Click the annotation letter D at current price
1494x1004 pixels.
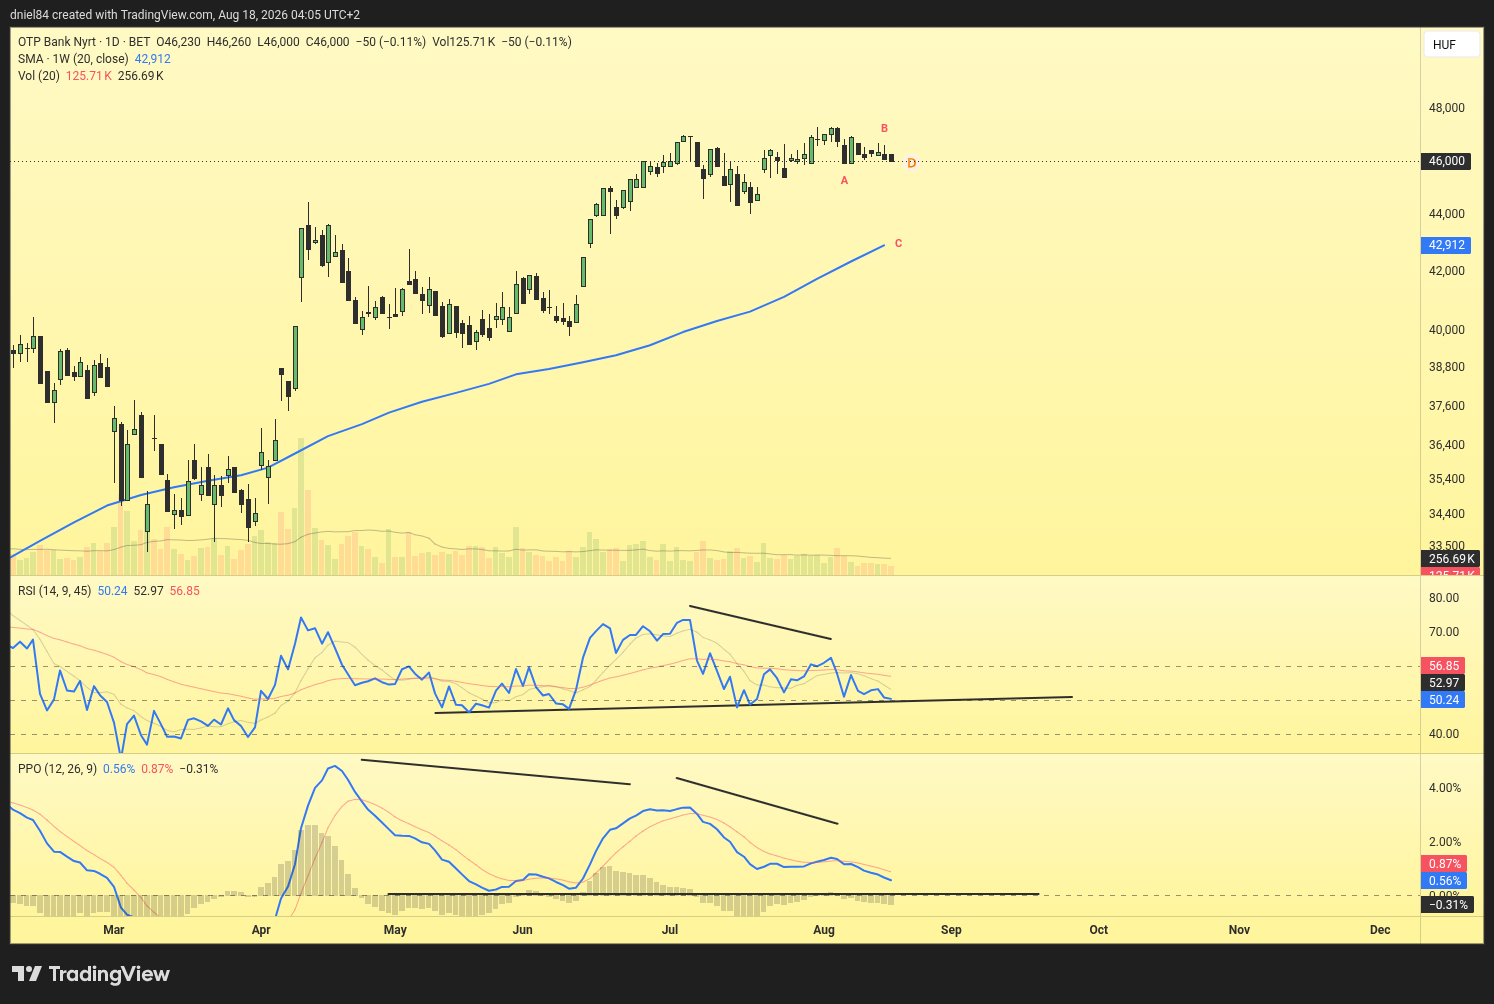coord(911,163)
